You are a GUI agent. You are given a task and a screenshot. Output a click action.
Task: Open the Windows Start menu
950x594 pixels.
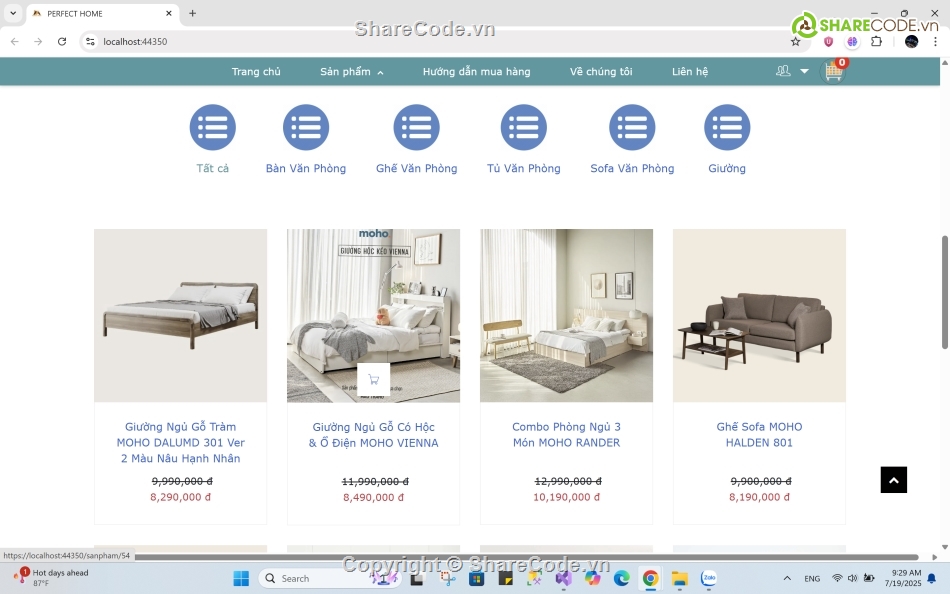tap(241, 578)
